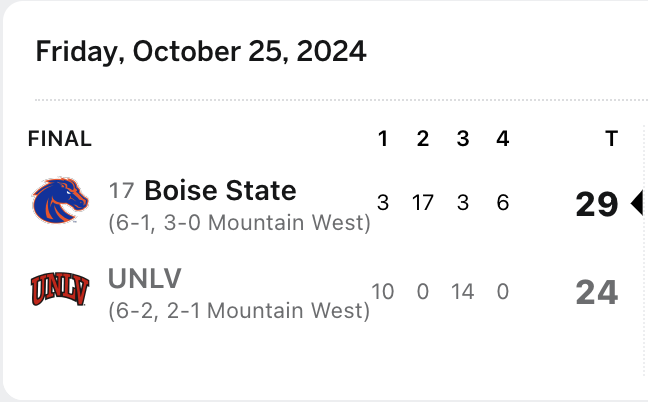Click the T total column header
The width and height of the screenshot is (648, 402).
point(612,138)
